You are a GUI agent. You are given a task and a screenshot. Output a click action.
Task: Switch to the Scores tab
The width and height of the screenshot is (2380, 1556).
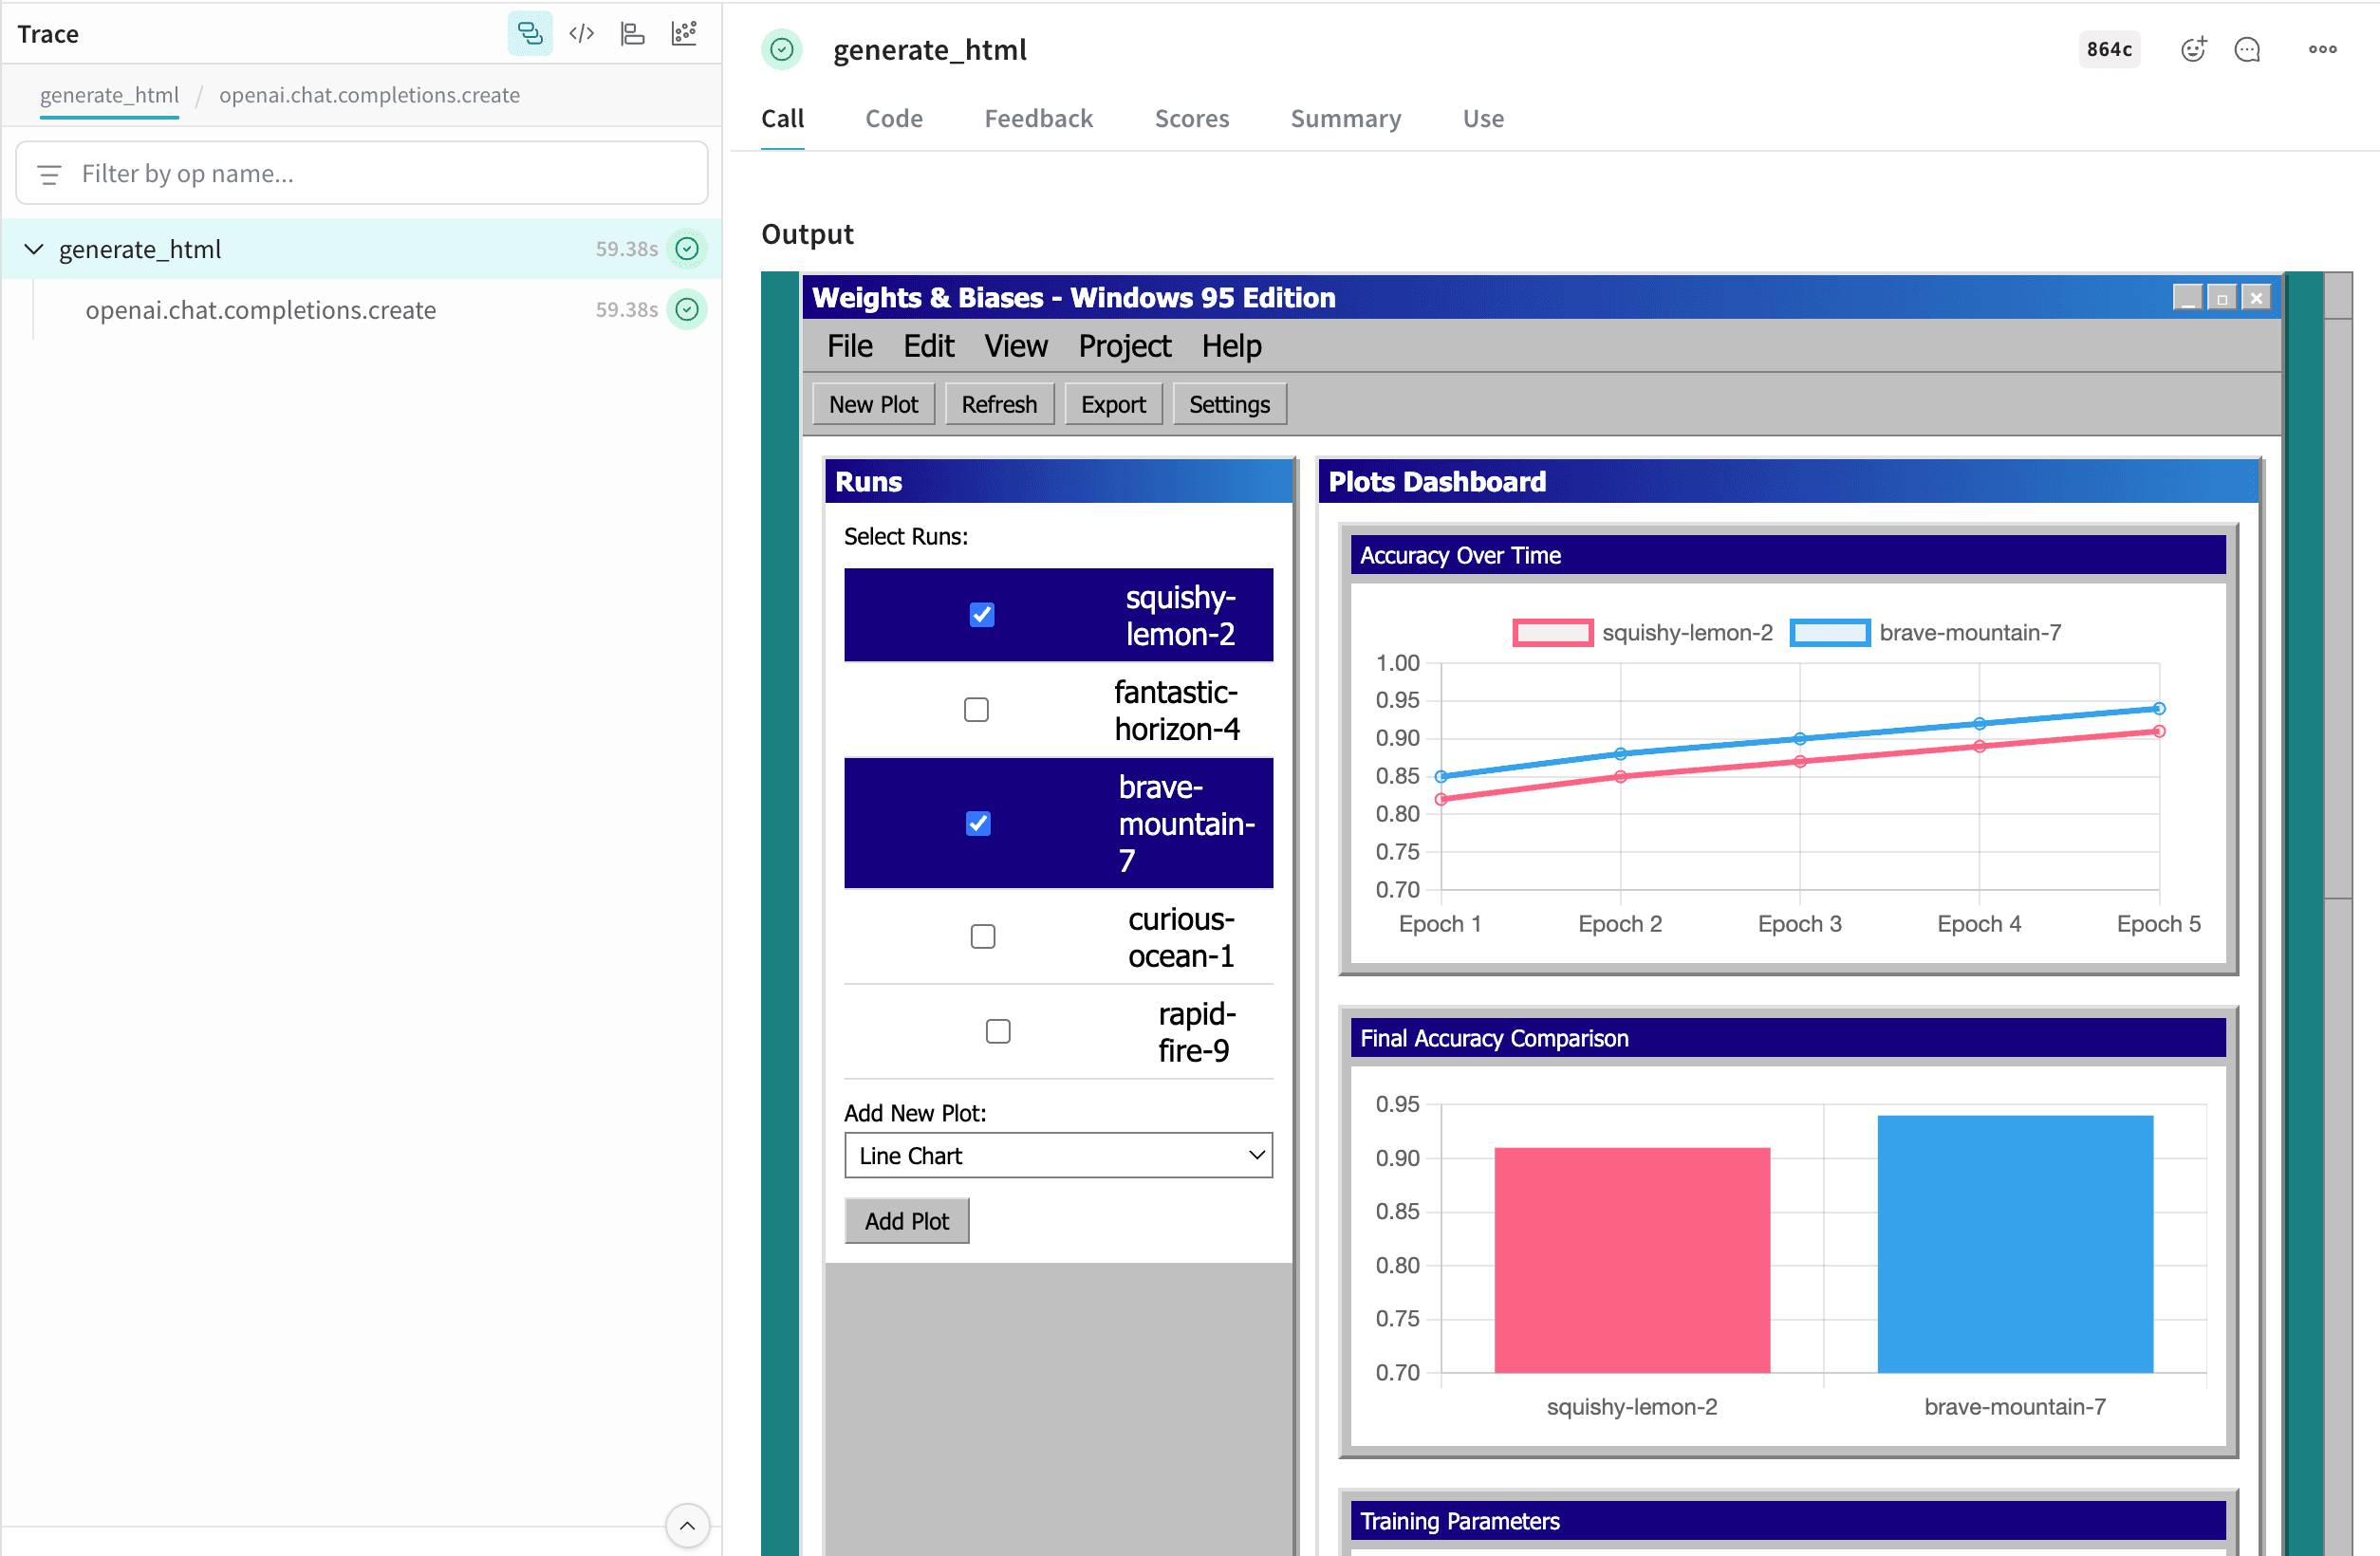[1191, 119]
